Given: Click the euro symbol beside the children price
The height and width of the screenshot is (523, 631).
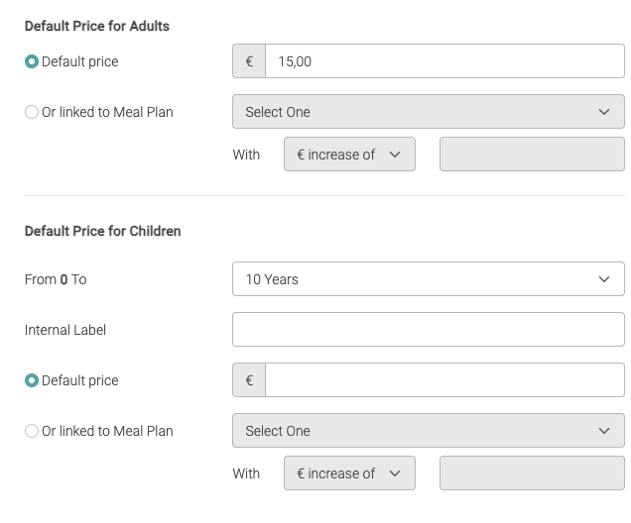Looking at the screenshot, I should pos(249,380).
